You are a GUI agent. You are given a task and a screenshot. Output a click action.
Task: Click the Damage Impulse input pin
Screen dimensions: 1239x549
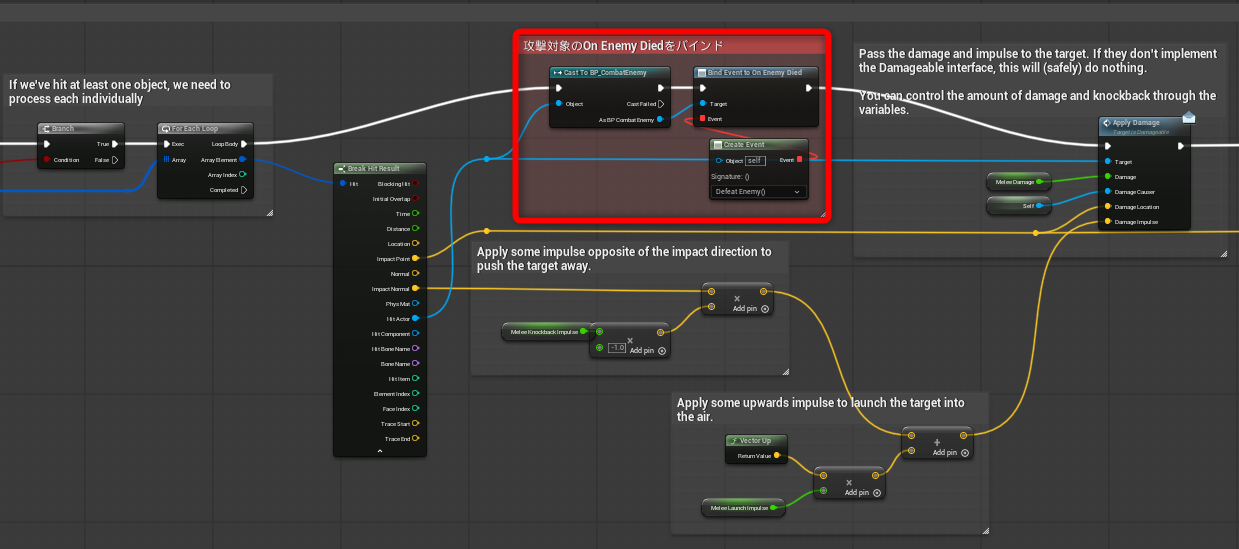(1106, 222)
